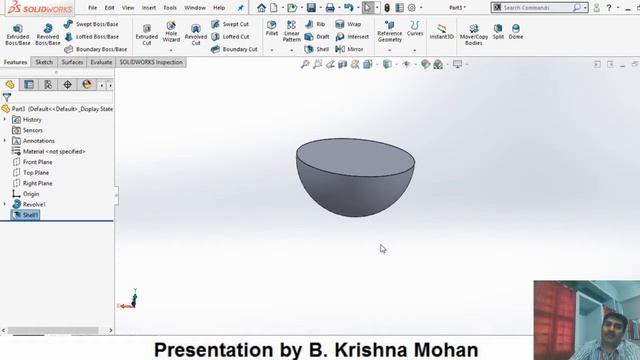Image resolution: width=640 pixels, height=360 pixels.
Task: Toggle Instant3D mode
Action: pos(441,31)
